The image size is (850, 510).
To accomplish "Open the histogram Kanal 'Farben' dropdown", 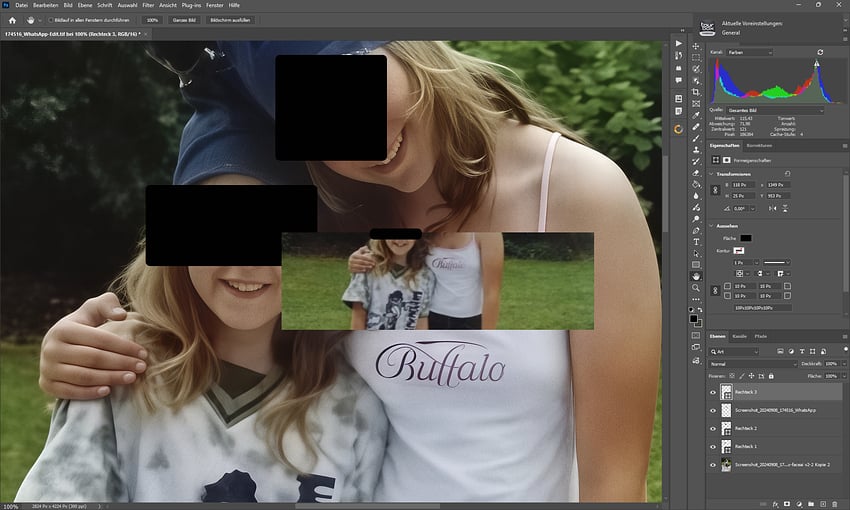I will tap(750, 52).
